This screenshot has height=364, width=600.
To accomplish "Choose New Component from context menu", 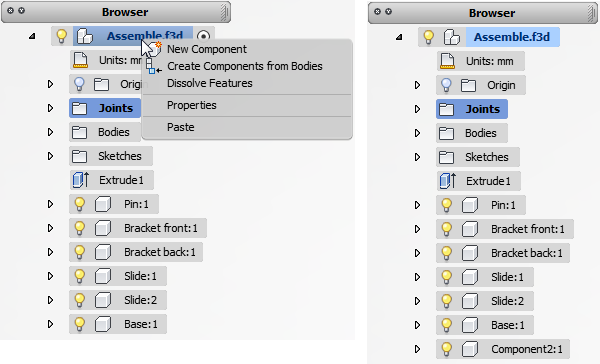I will 207,49.
